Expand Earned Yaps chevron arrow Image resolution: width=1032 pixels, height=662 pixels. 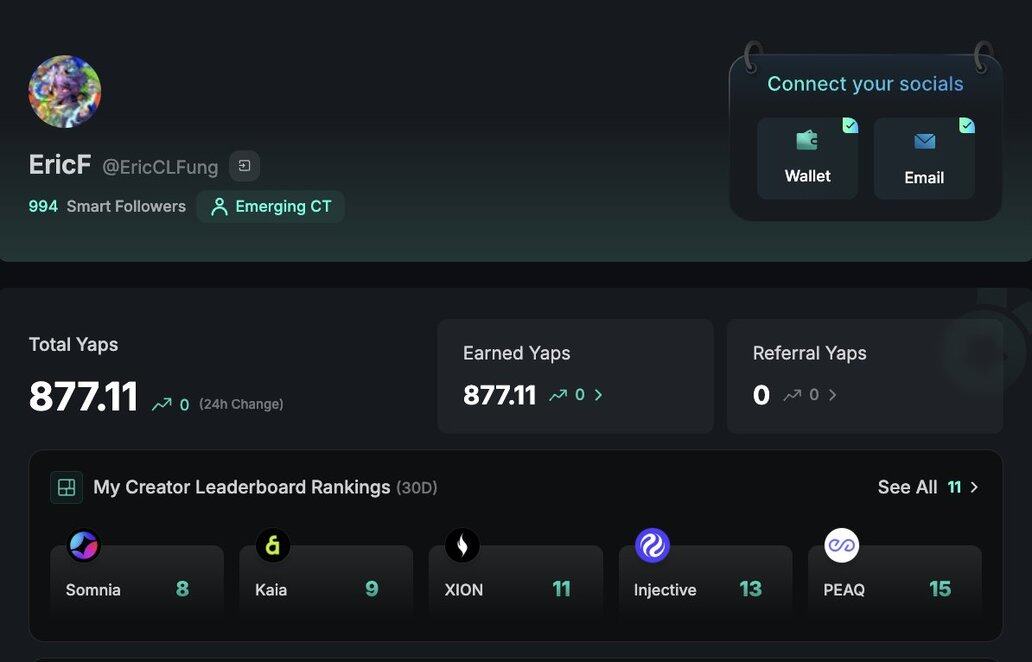pos(598,395)
